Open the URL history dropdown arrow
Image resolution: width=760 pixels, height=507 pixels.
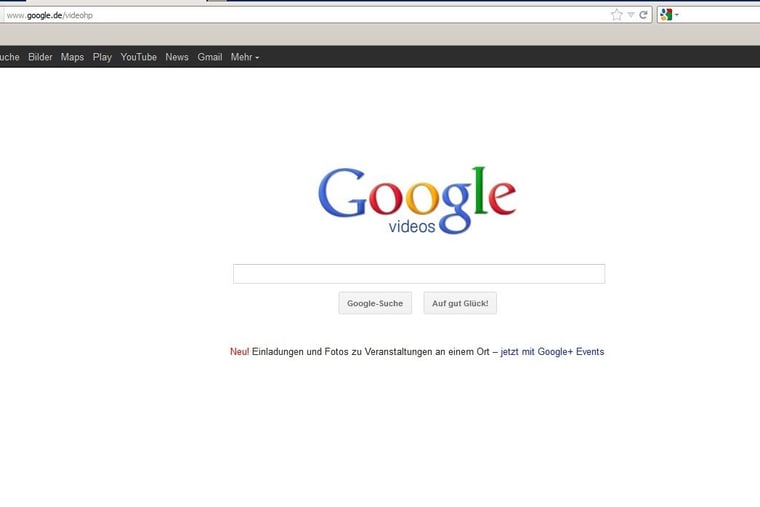630,15
